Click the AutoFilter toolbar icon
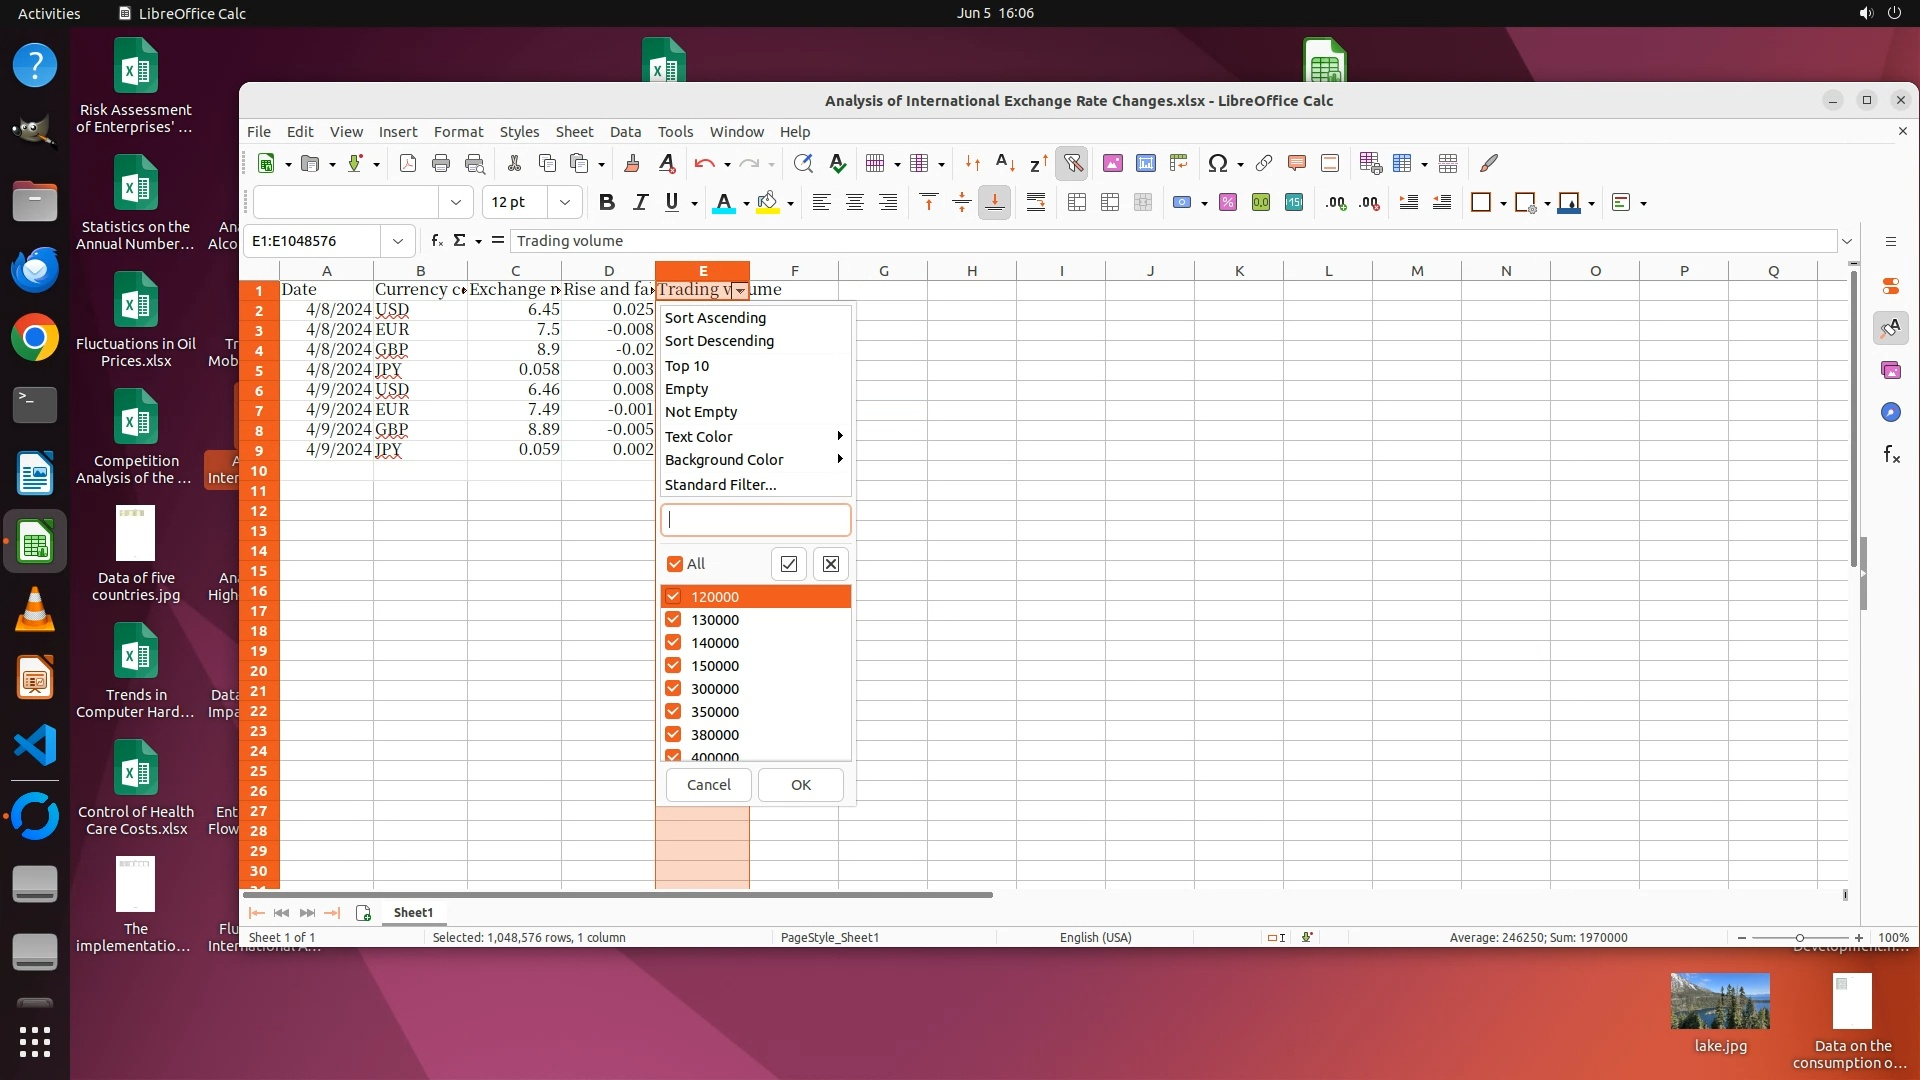The width and height of the screenshot is (1920, 1080). click(x=1073, y=163)
